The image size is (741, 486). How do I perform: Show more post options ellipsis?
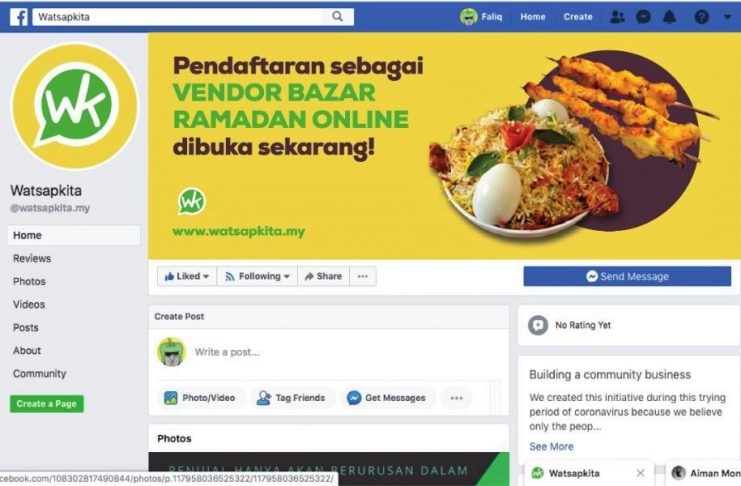(457, 398)
